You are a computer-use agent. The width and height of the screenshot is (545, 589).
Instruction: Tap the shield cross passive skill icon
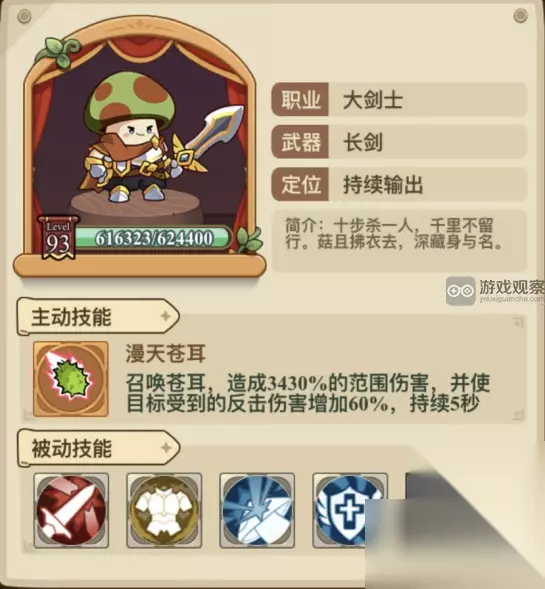pyautogui.click(x=350, y=510)
